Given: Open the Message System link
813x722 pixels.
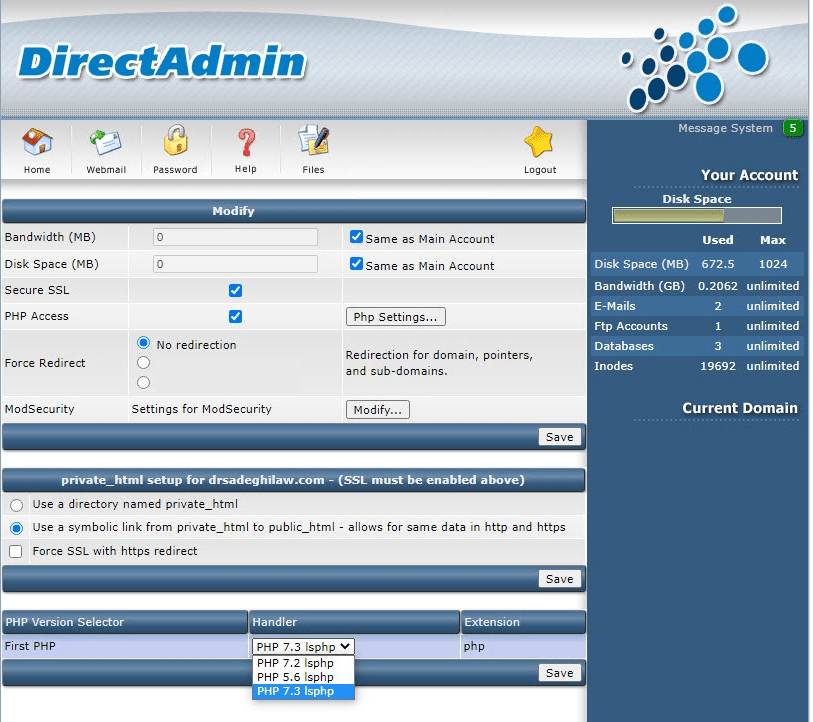Looking at the screenshot, I should 725,128.
